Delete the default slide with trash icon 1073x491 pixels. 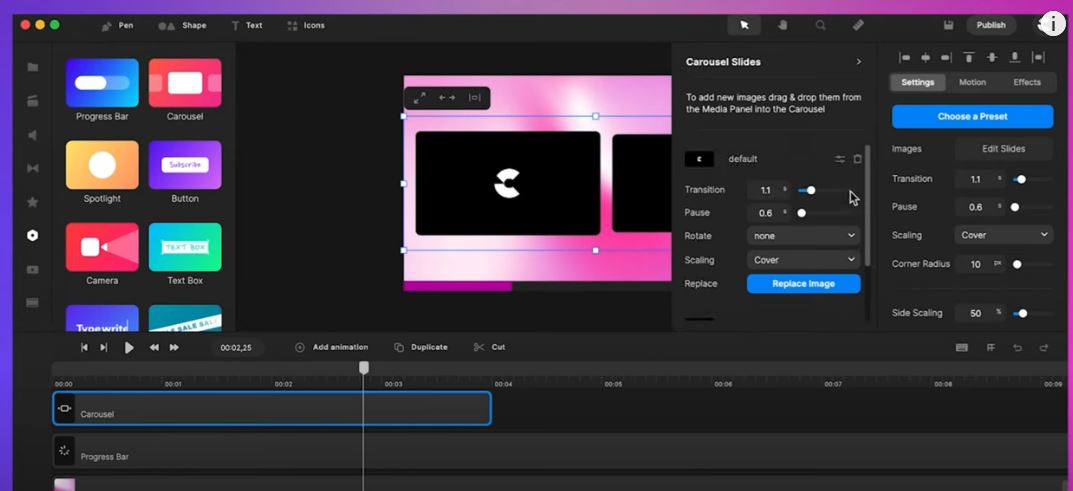(x=857, y=159)
